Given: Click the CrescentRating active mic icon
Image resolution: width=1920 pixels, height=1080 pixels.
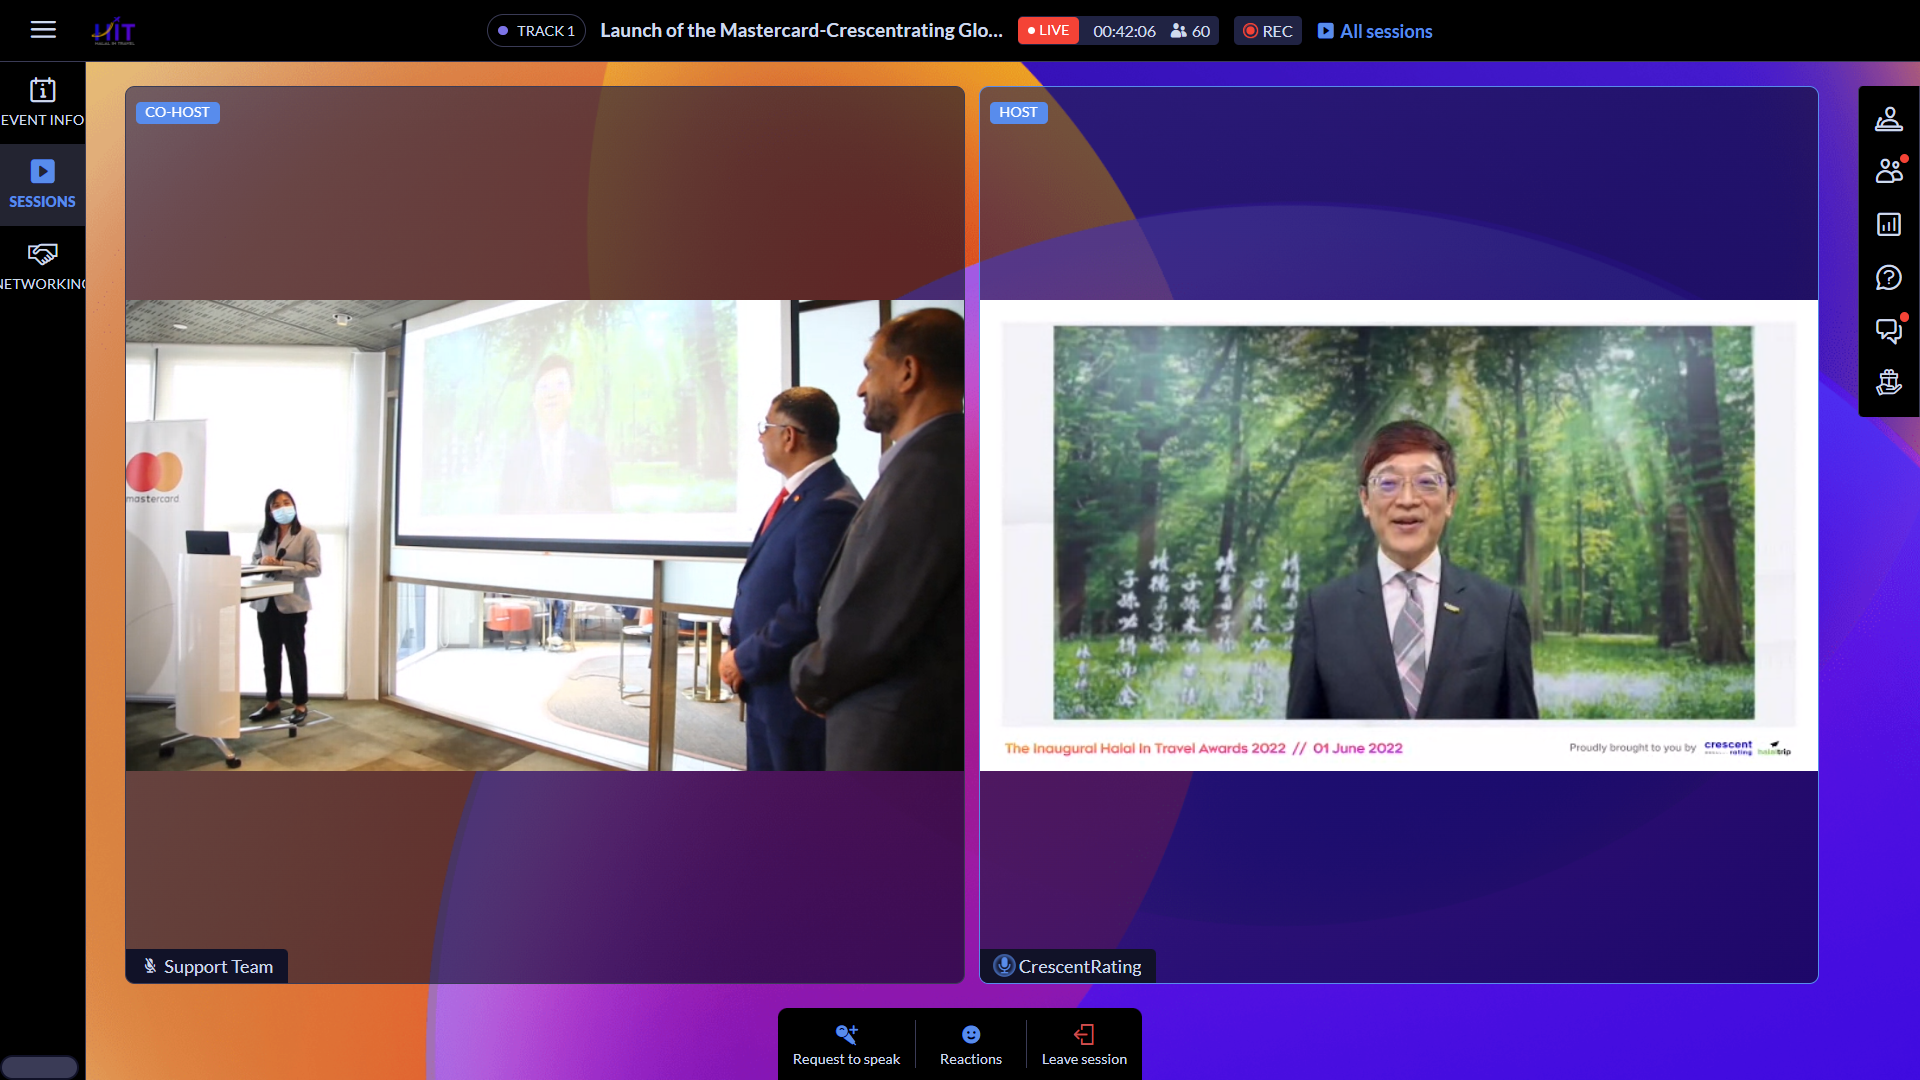Looking at the screenshot, I should (1004, 966).
